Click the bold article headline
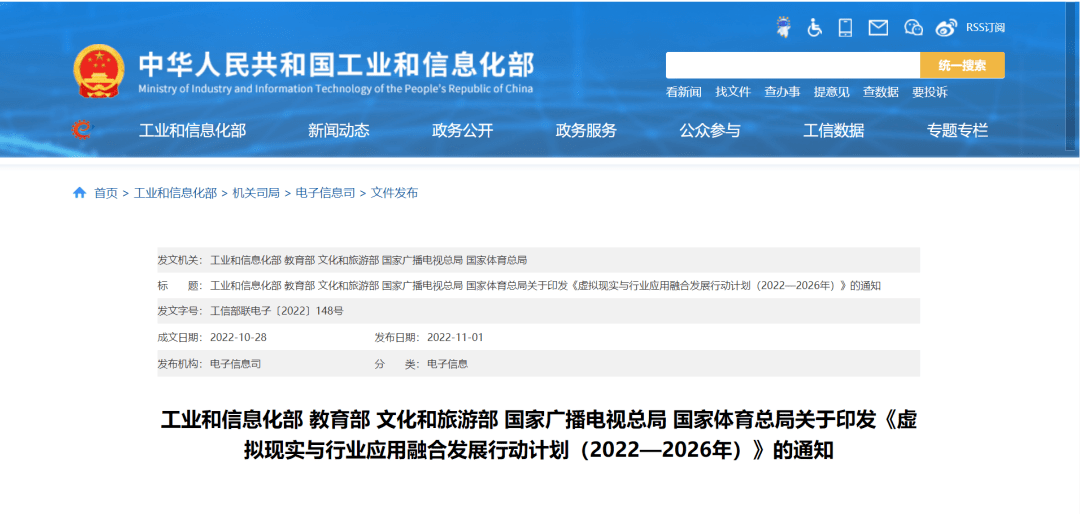Image resolution: width=1080 pixels, height=514 pixels. point(539,435)
